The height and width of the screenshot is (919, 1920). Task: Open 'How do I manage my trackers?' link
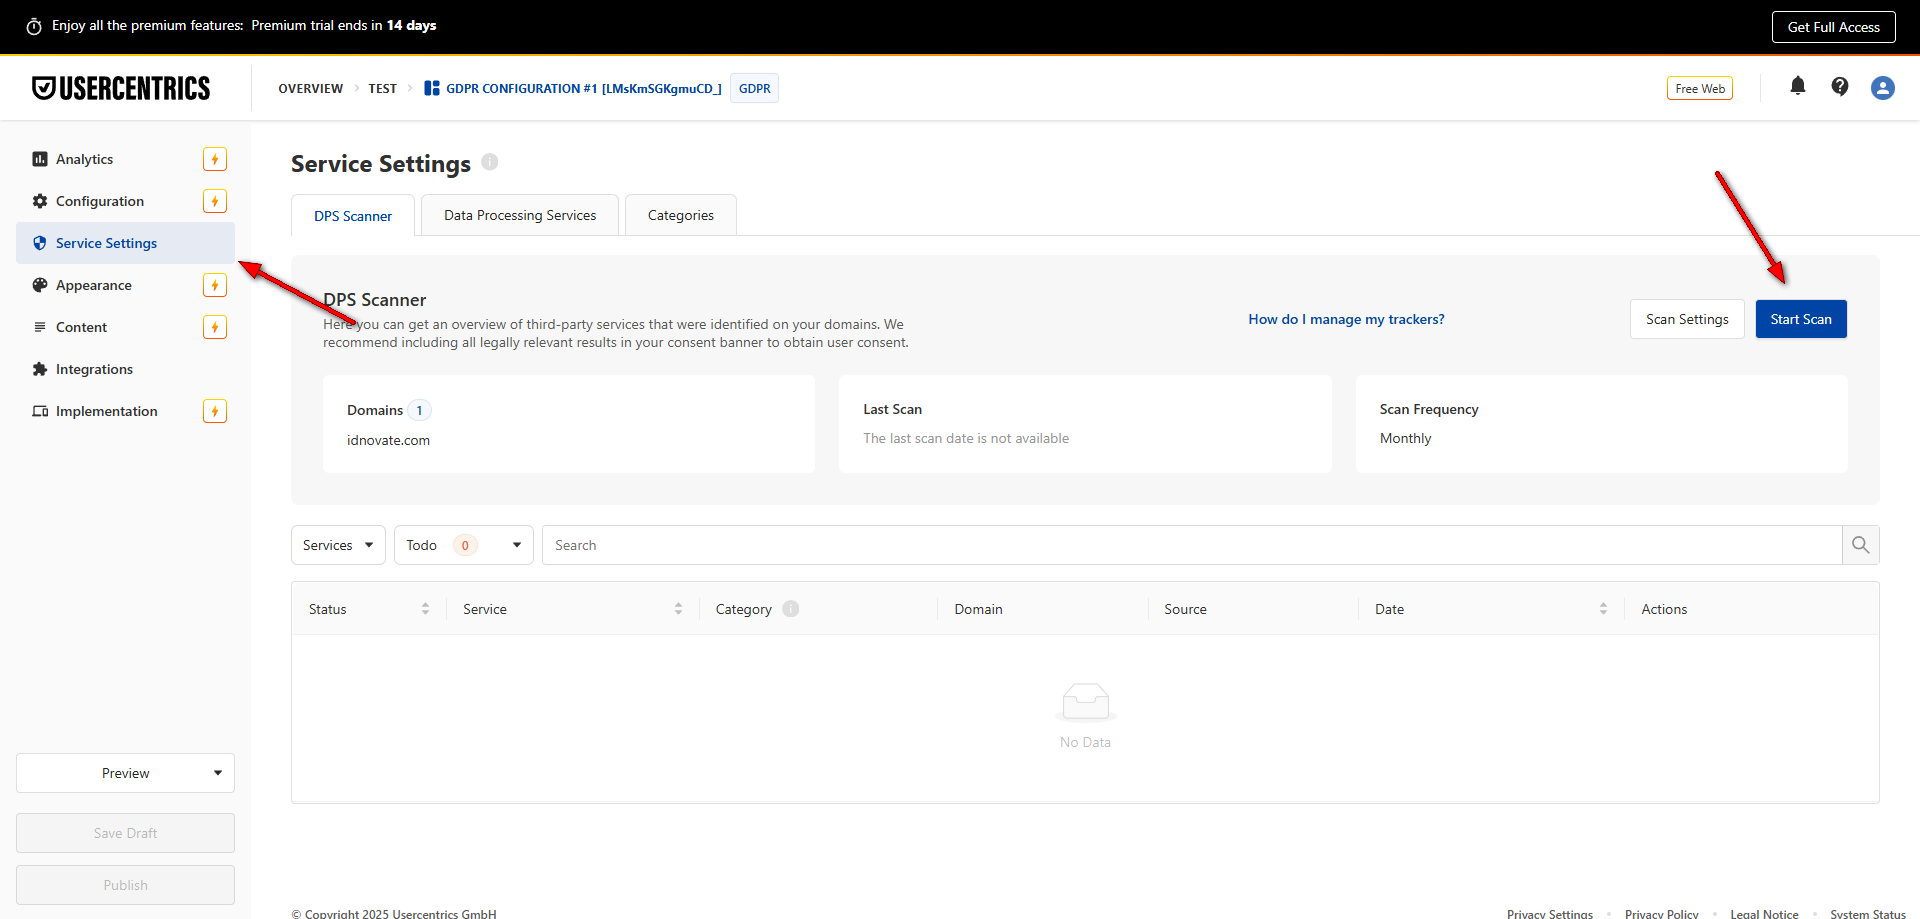click(x=1346, y=319)
